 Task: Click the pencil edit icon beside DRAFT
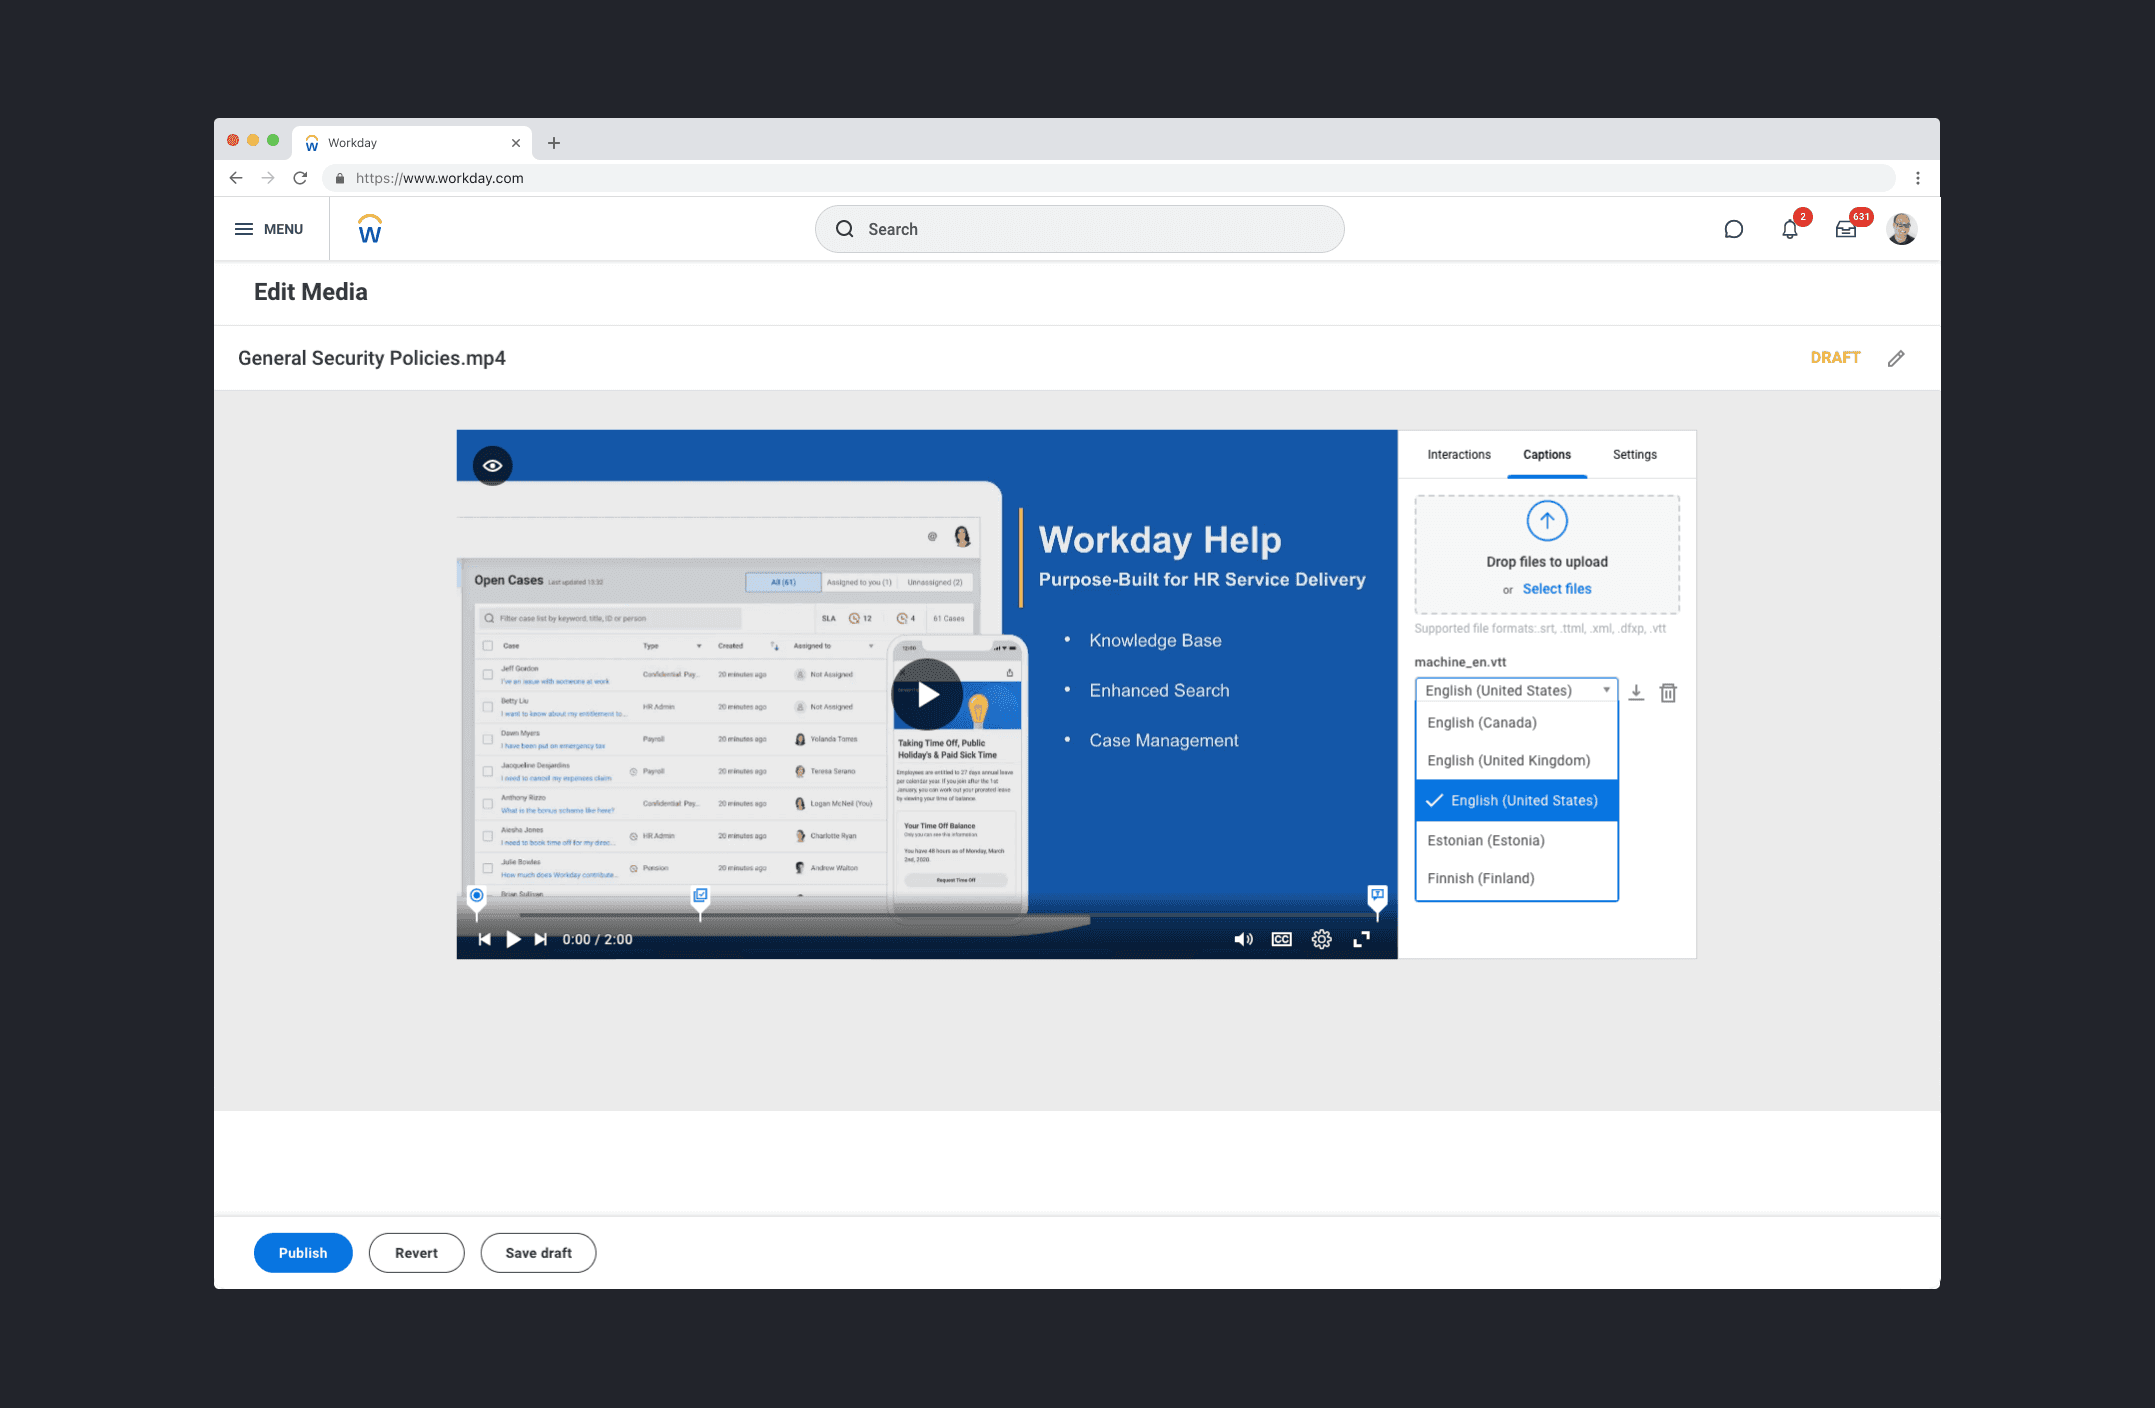pos(1896,358)
